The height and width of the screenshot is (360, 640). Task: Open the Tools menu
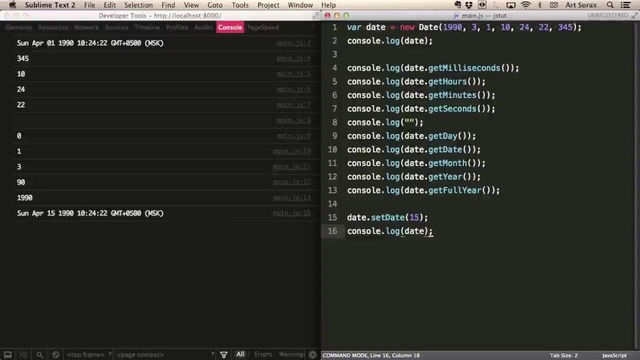coord(240,5)
